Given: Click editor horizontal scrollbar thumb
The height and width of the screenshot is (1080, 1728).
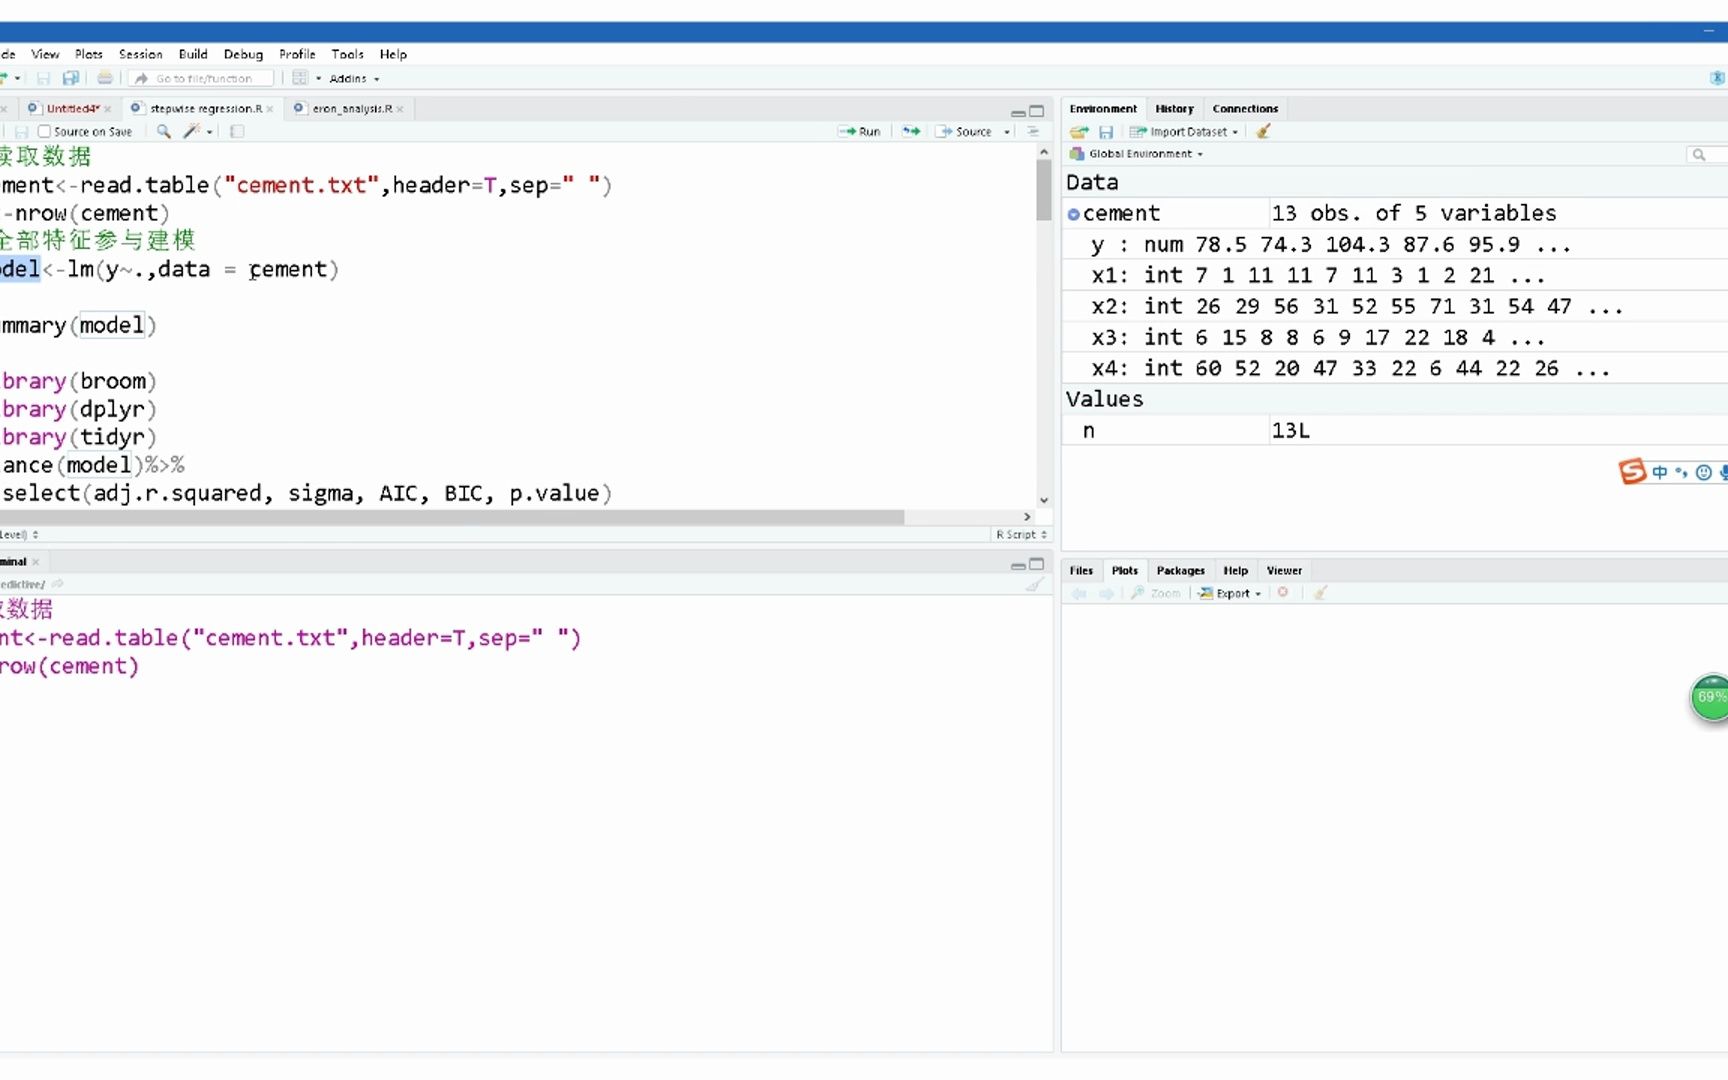Looking at the screenshot, I should click(x=452, y=517).
